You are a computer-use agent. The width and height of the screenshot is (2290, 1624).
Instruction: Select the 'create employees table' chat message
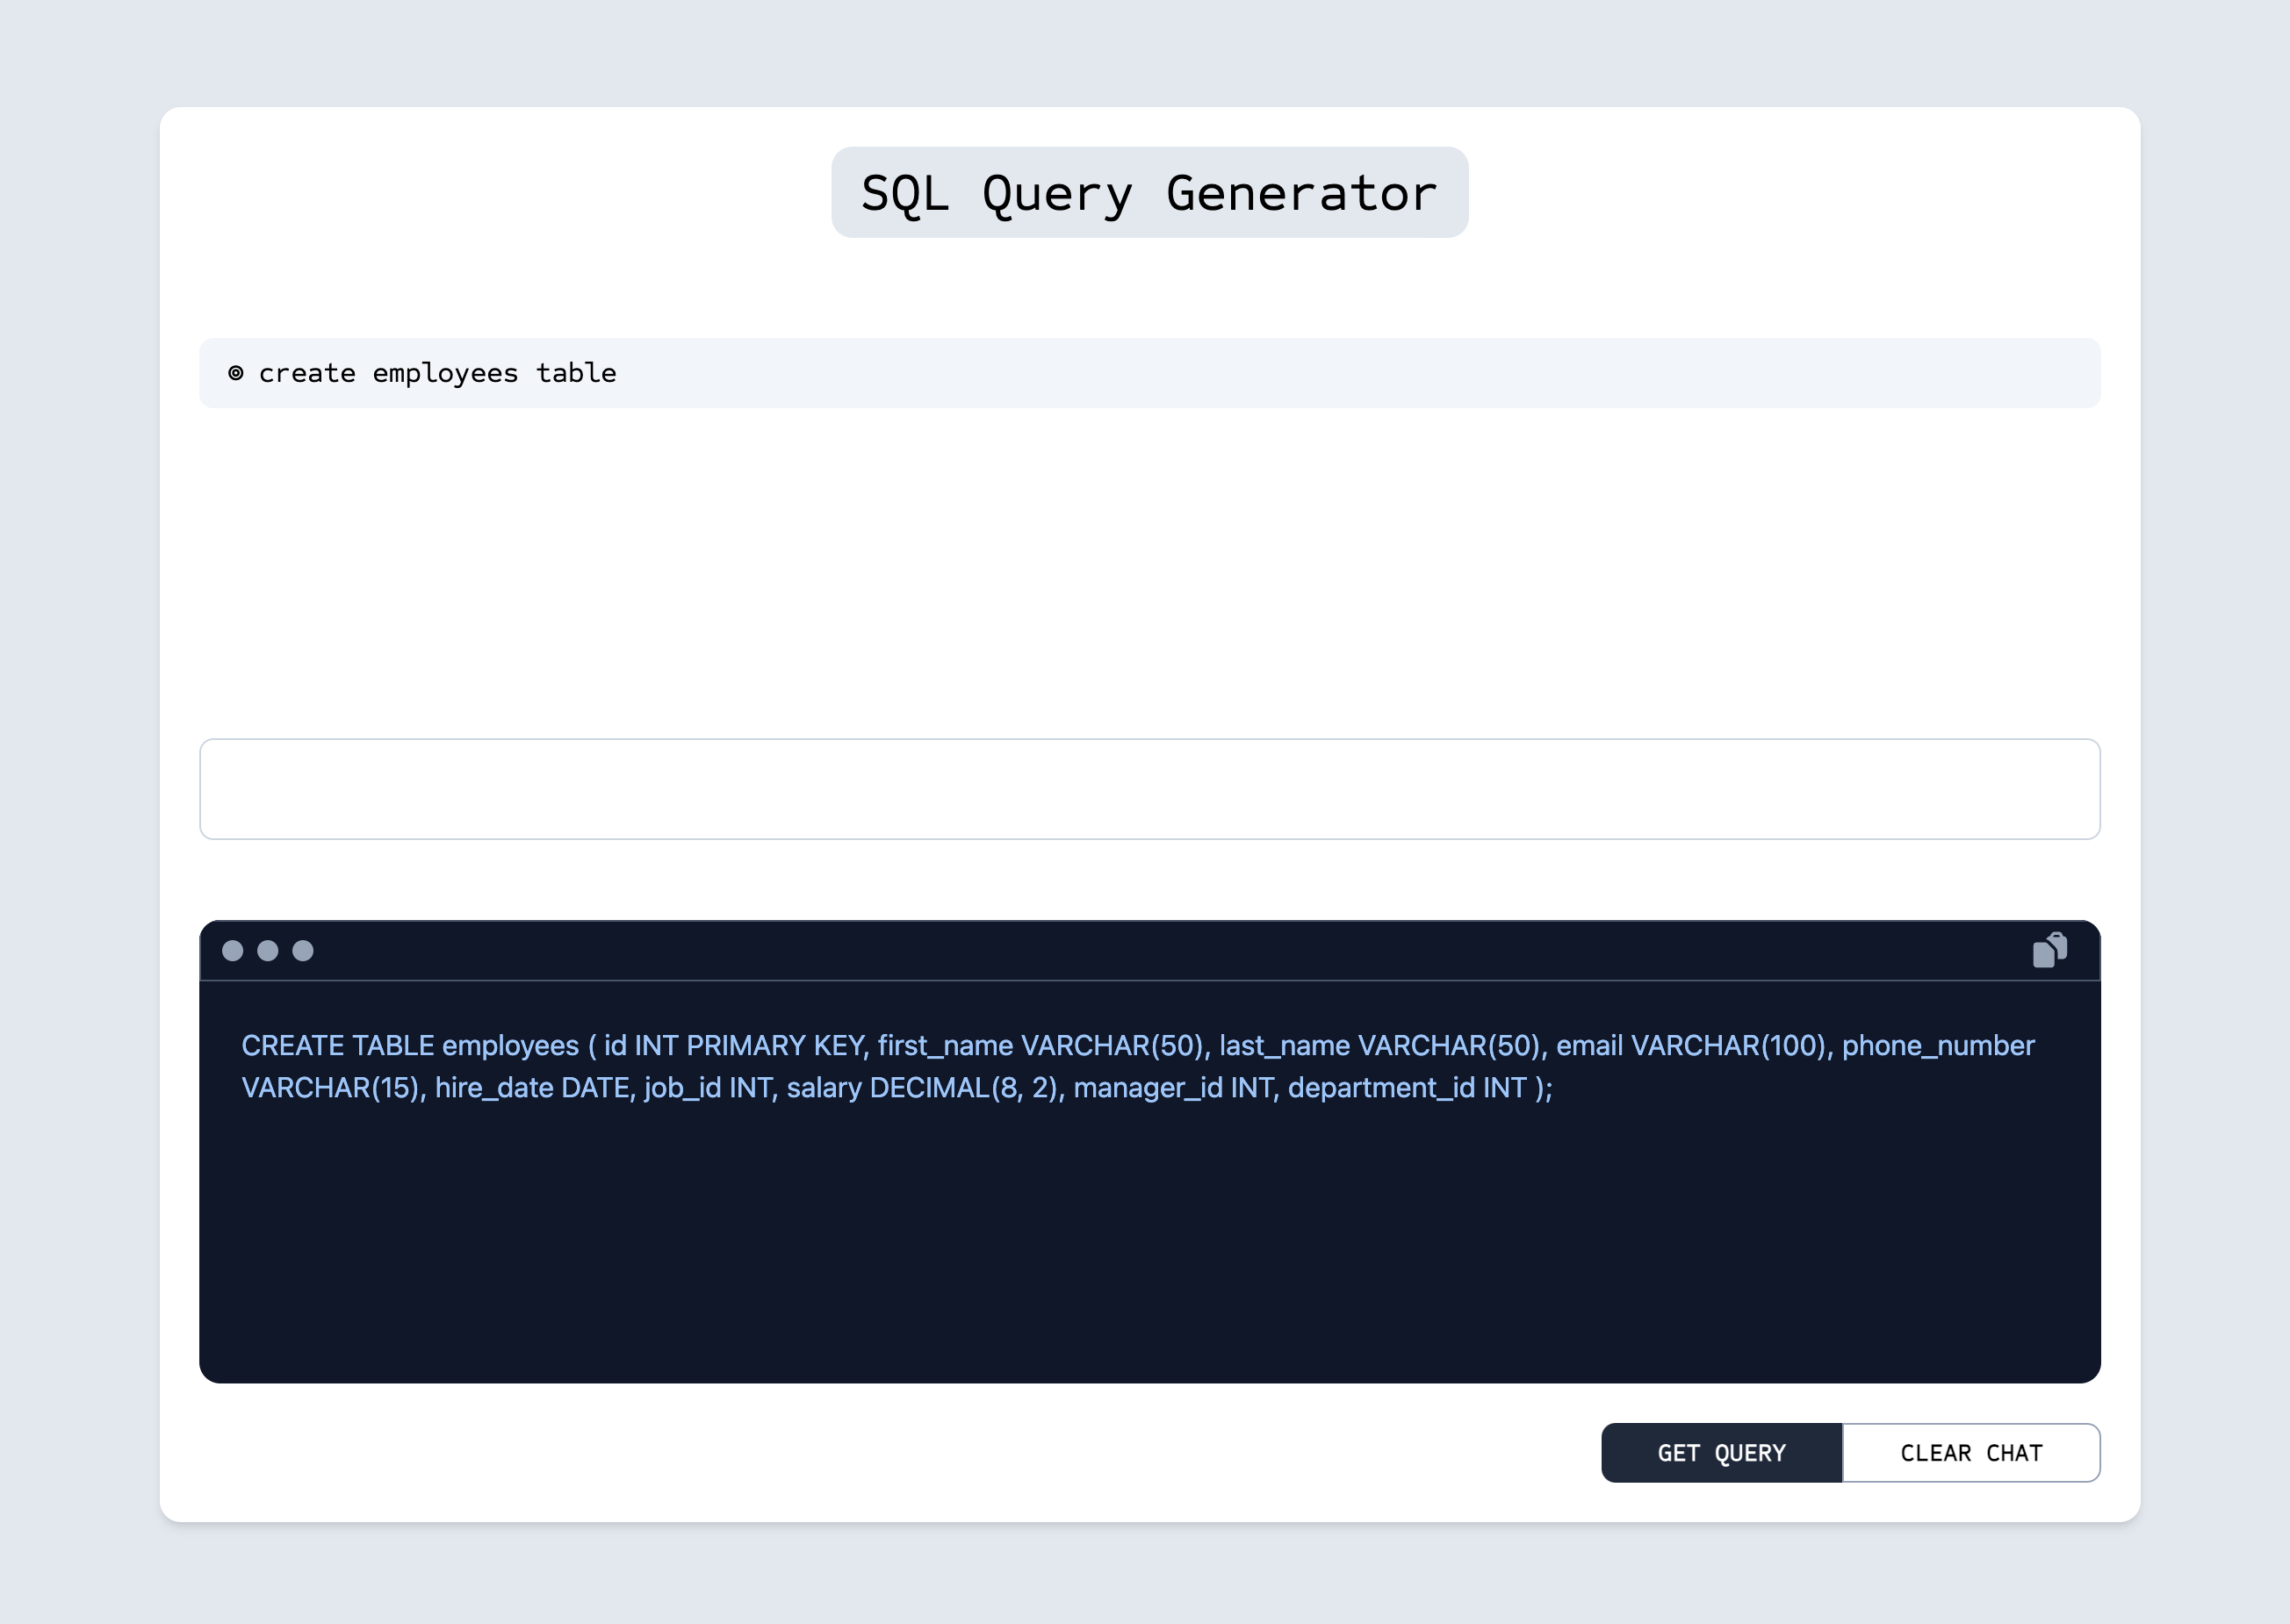pos(437,373)
